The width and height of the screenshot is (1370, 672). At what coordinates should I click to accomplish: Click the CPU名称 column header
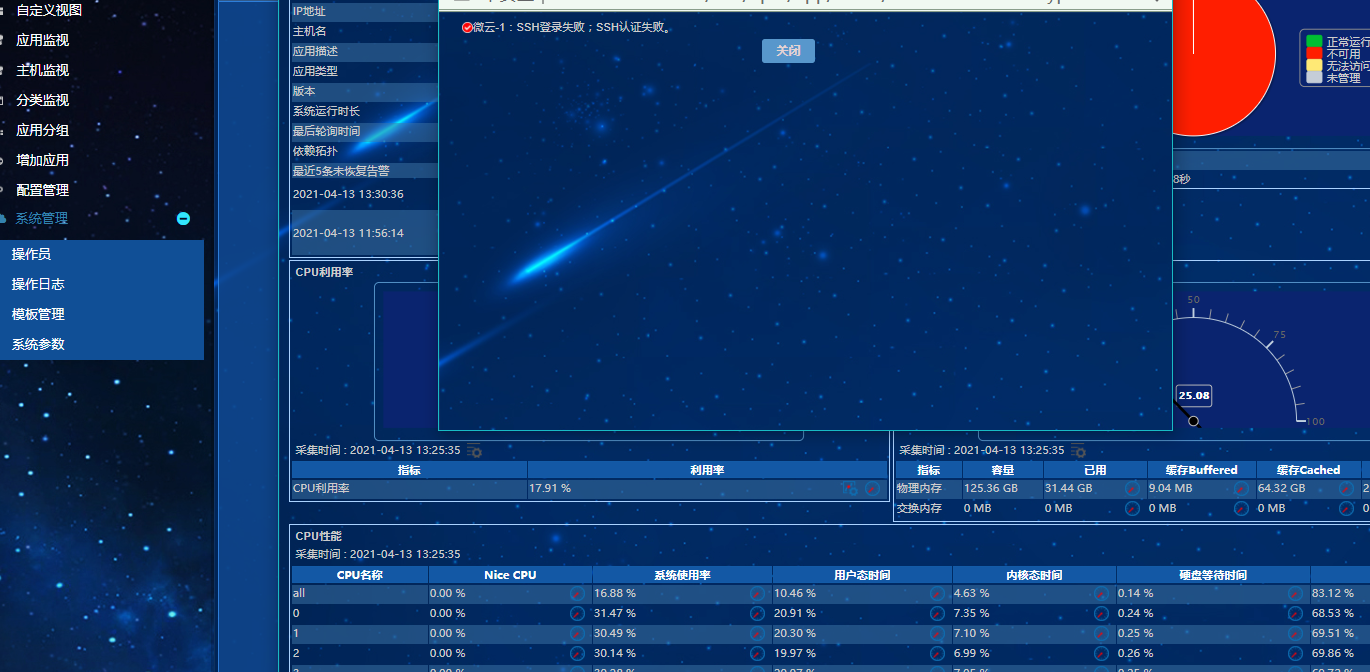point(360,575)
